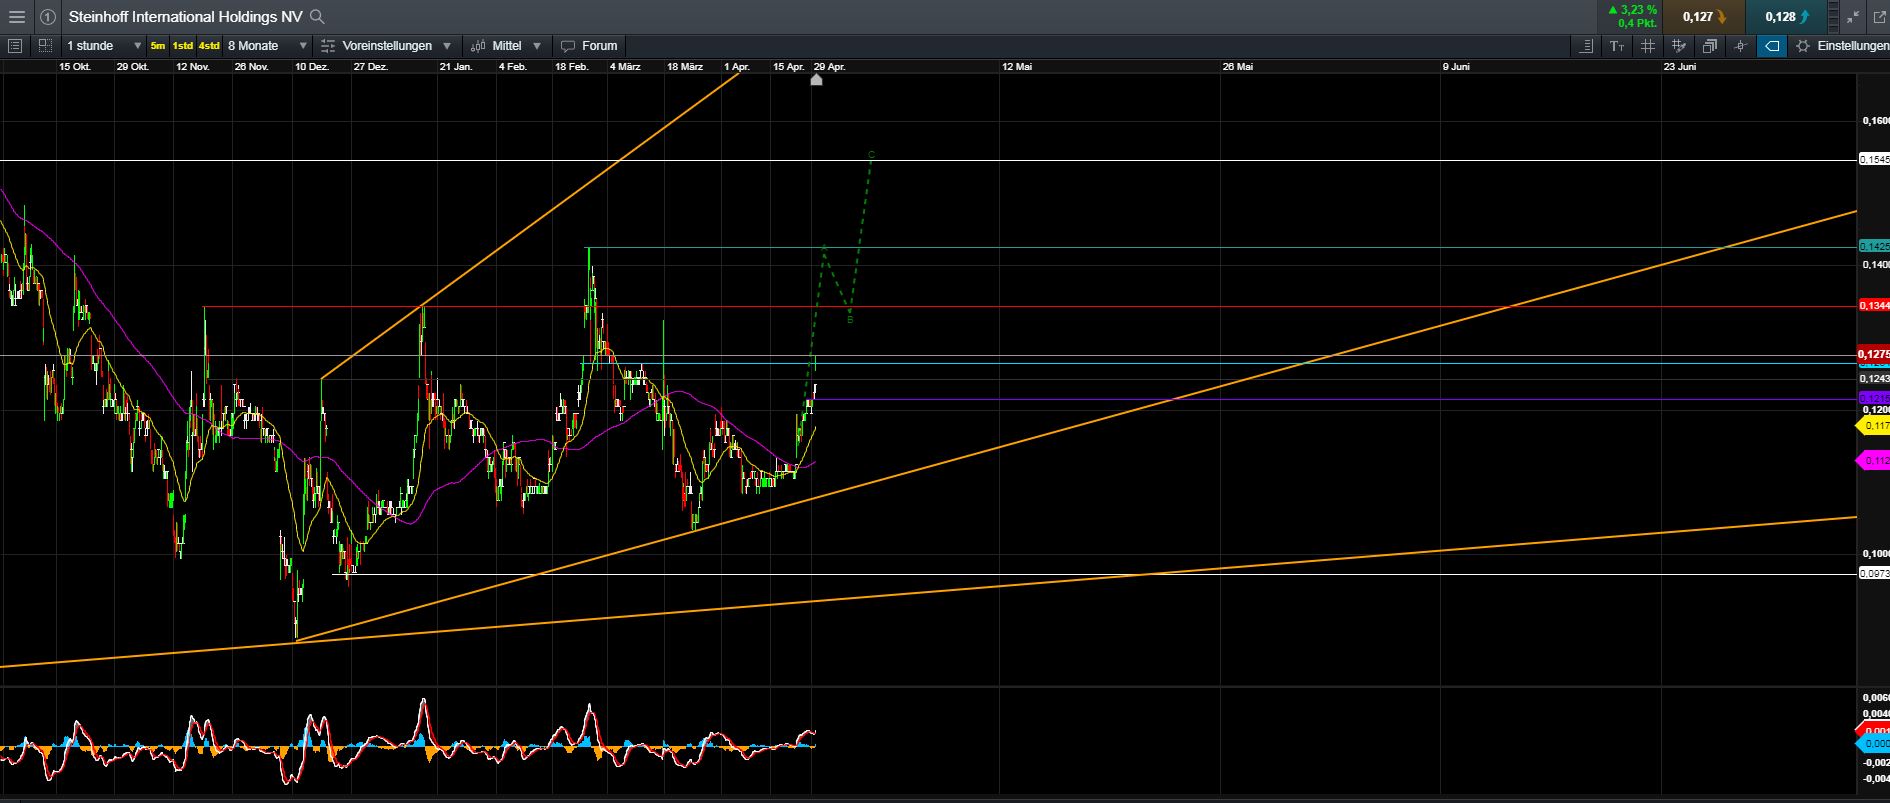
Task: Click the grid with pencil drawing icon
Action: 1679,46
